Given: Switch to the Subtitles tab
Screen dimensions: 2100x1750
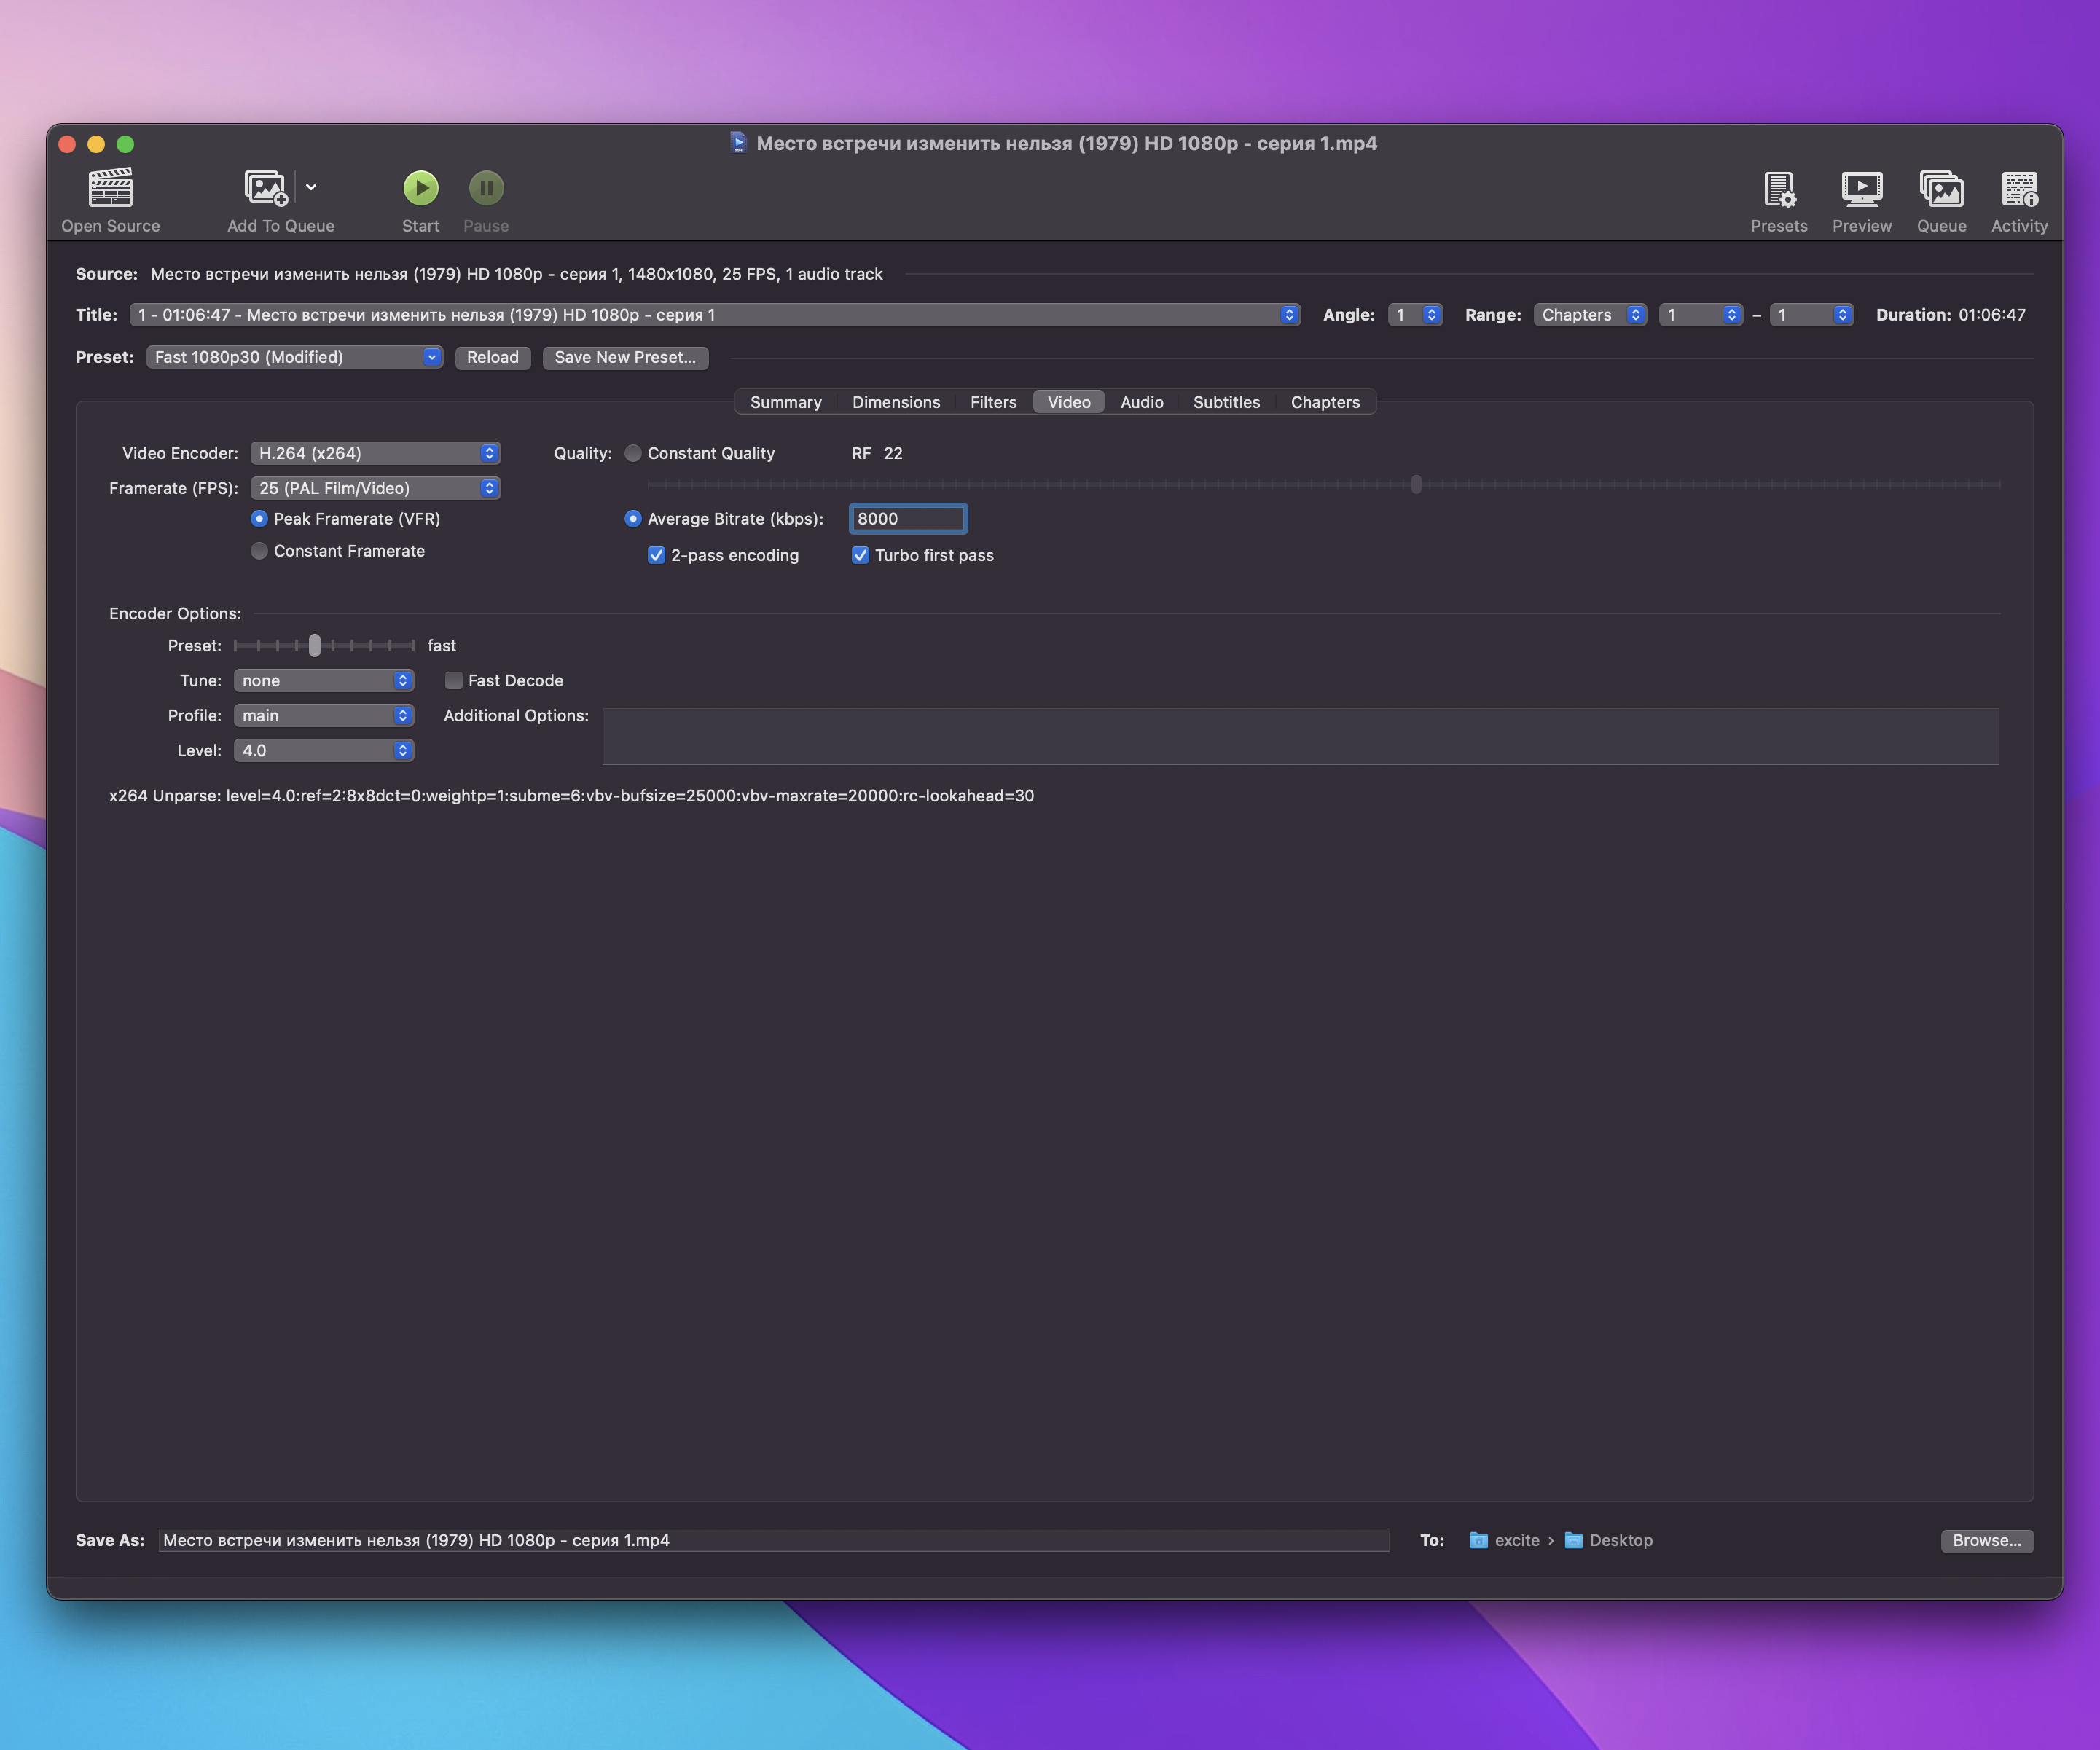Looking at the screenshot, I should [x=1226, y=402].
